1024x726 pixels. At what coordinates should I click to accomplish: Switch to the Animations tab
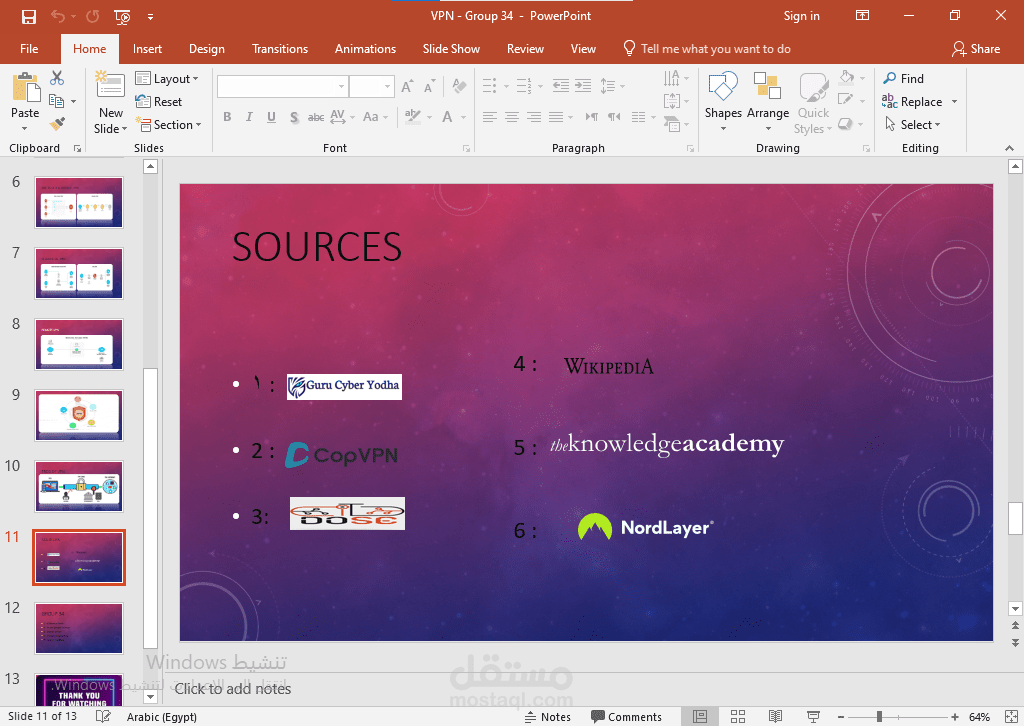(366, 49)
